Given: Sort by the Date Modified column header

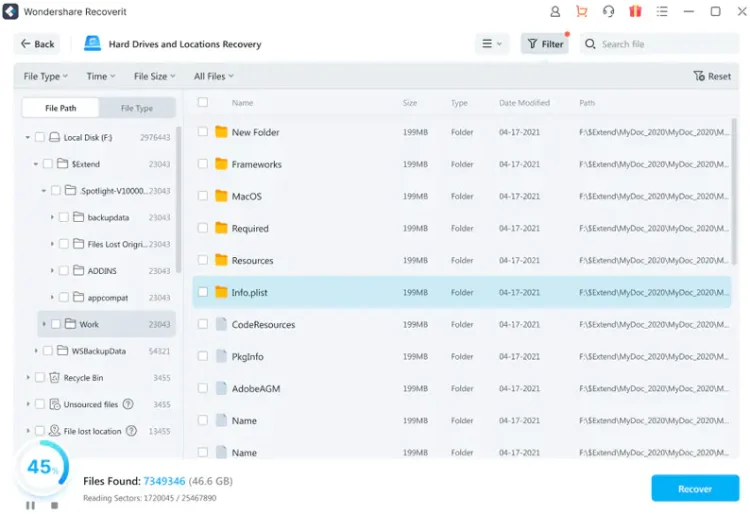Looking at the screenshot, I should pyautogui.click(x=524, y=103).
